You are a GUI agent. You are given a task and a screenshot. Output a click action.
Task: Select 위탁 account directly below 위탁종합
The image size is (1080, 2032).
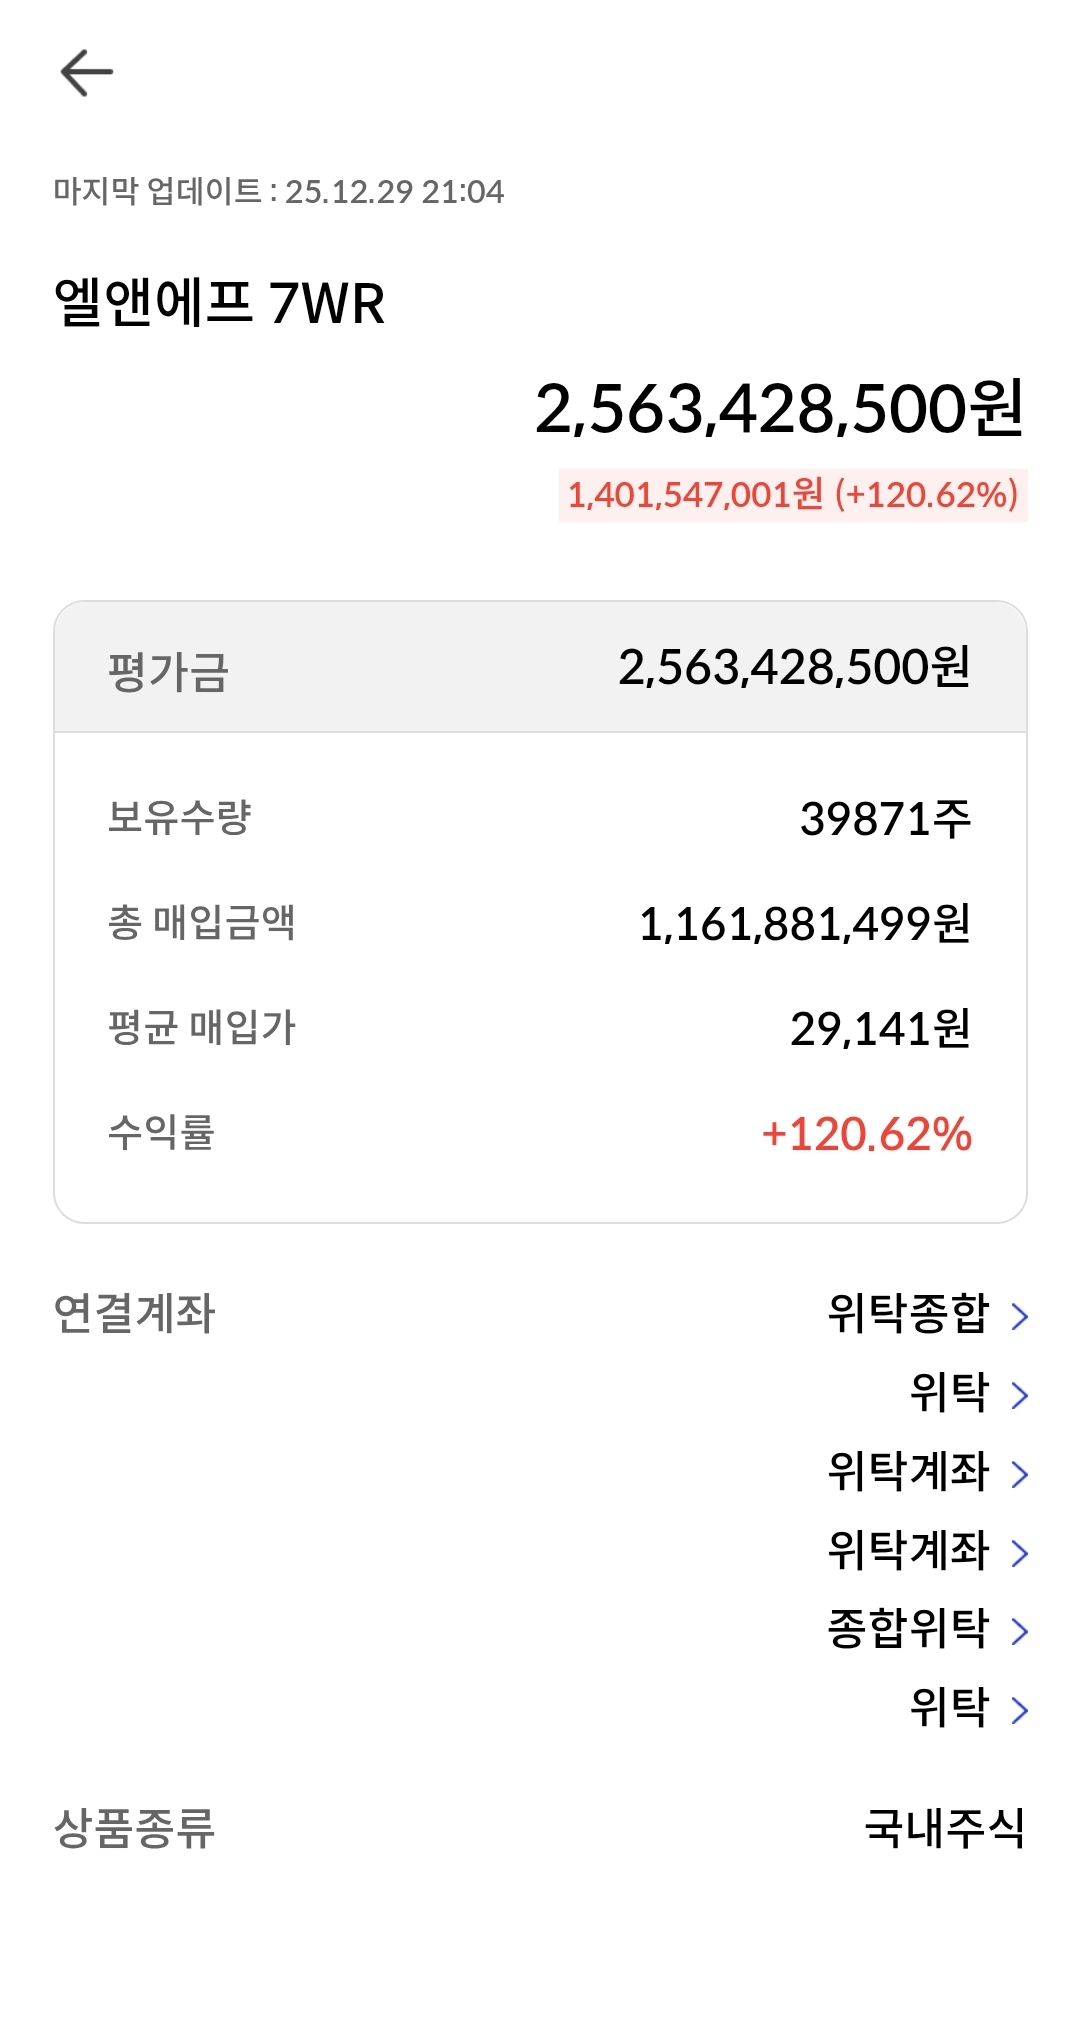949,1393
